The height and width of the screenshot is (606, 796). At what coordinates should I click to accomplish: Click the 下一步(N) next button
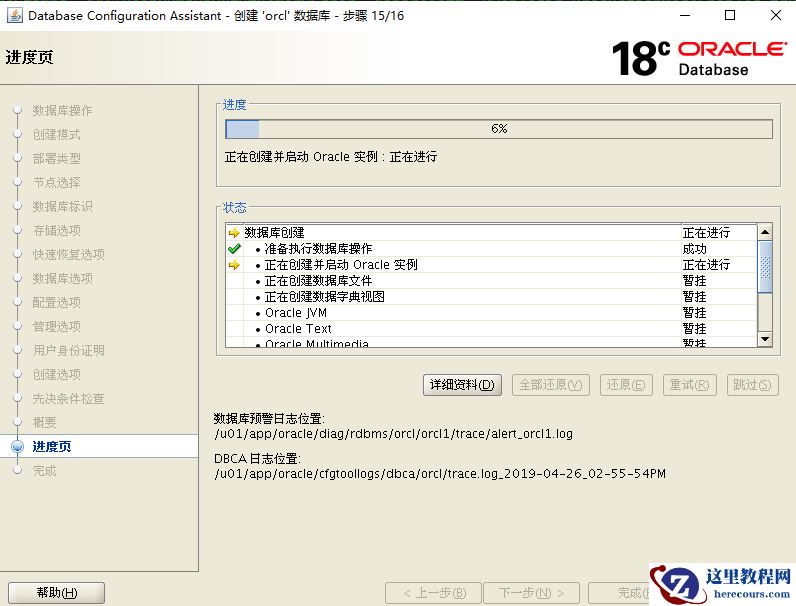[531, 593]
